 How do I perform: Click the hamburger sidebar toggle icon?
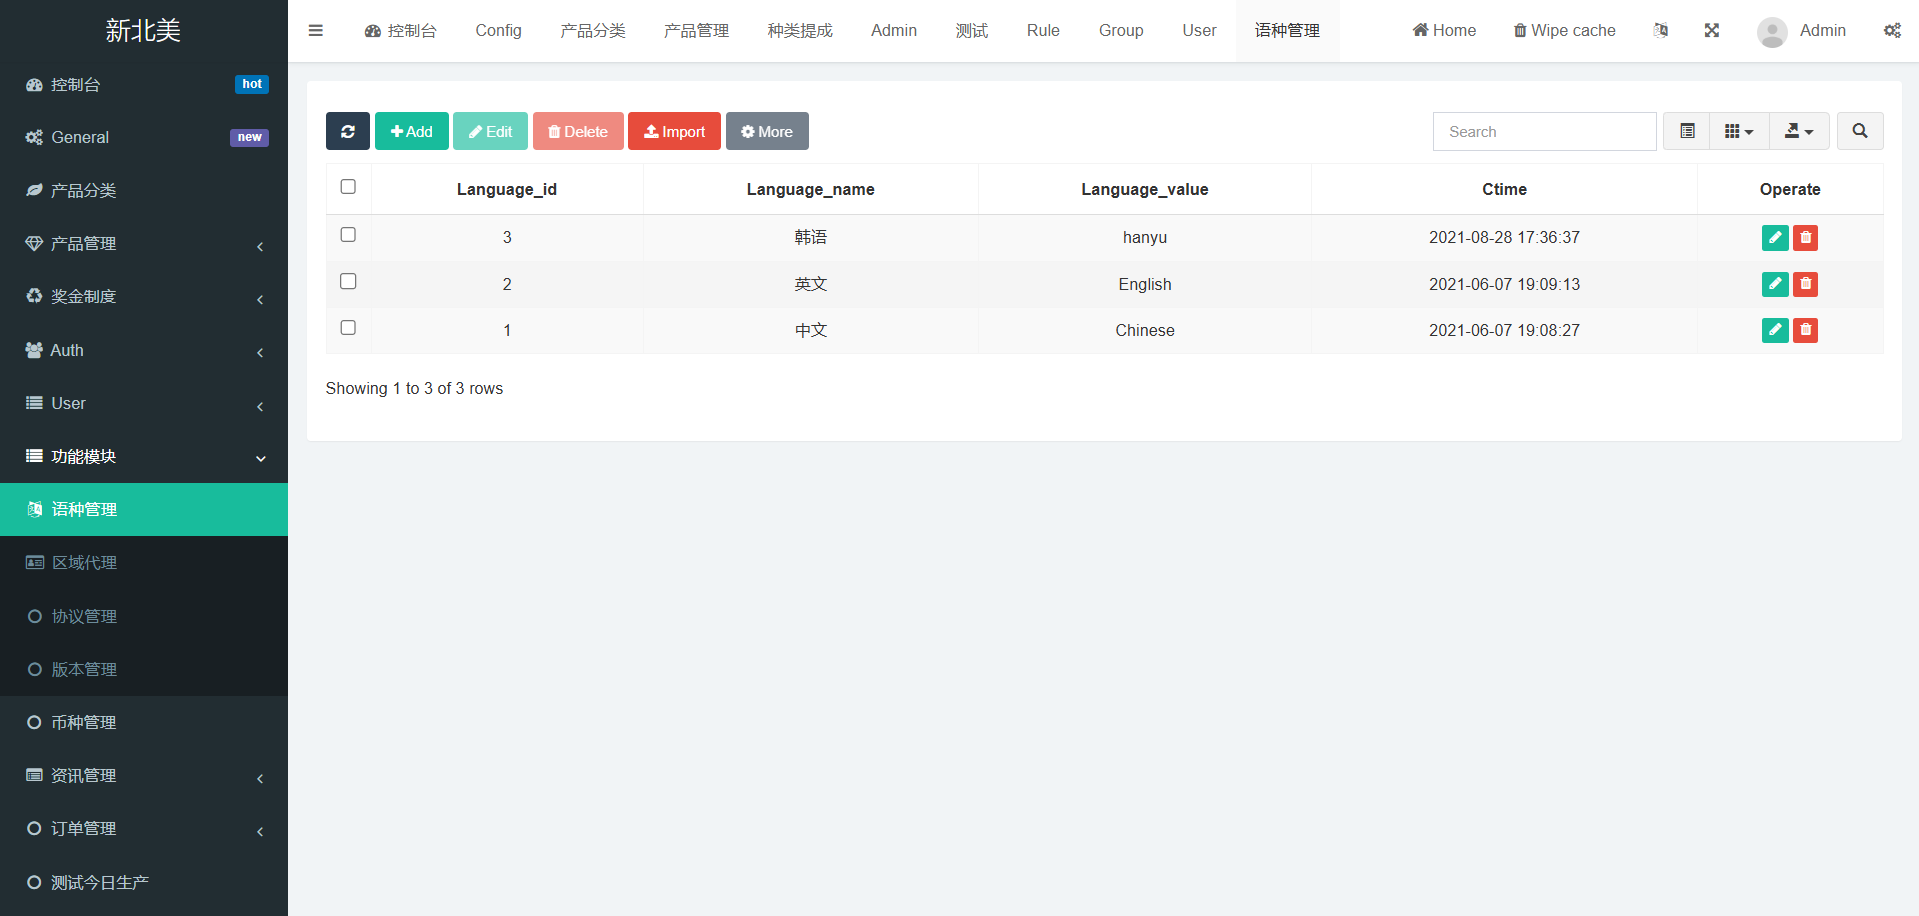click(316, 30)
